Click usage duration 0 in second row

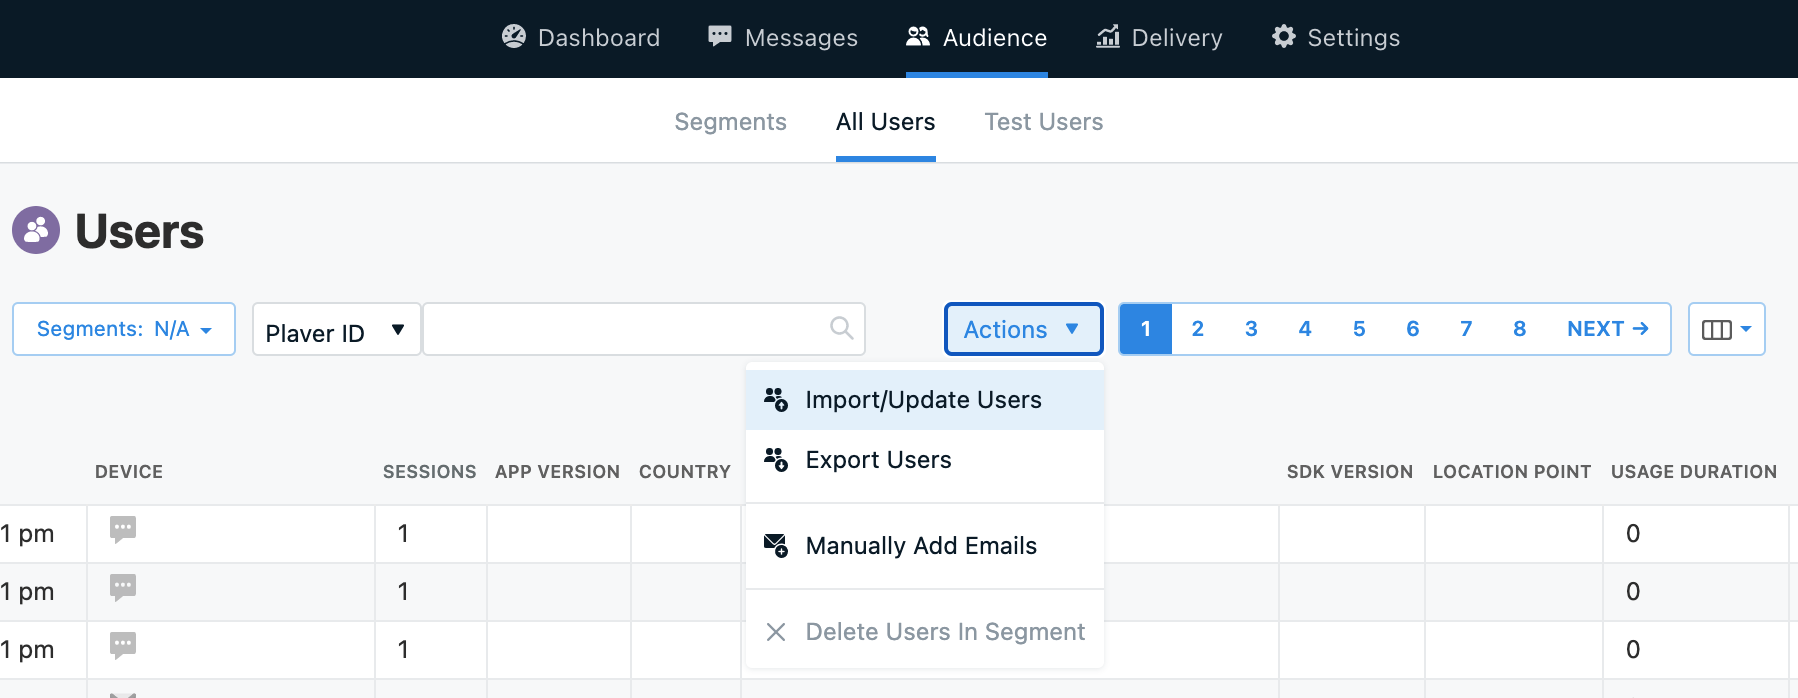1633,592
